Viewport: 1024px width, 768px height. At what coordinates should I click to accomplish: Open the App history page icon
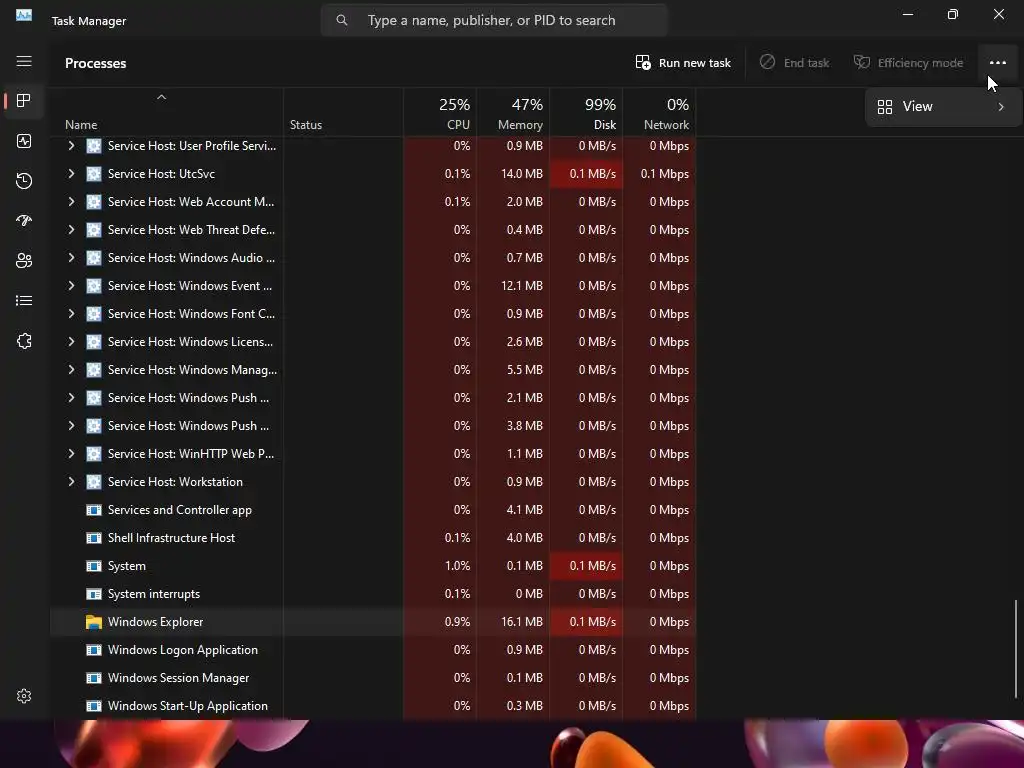(24, 181)
